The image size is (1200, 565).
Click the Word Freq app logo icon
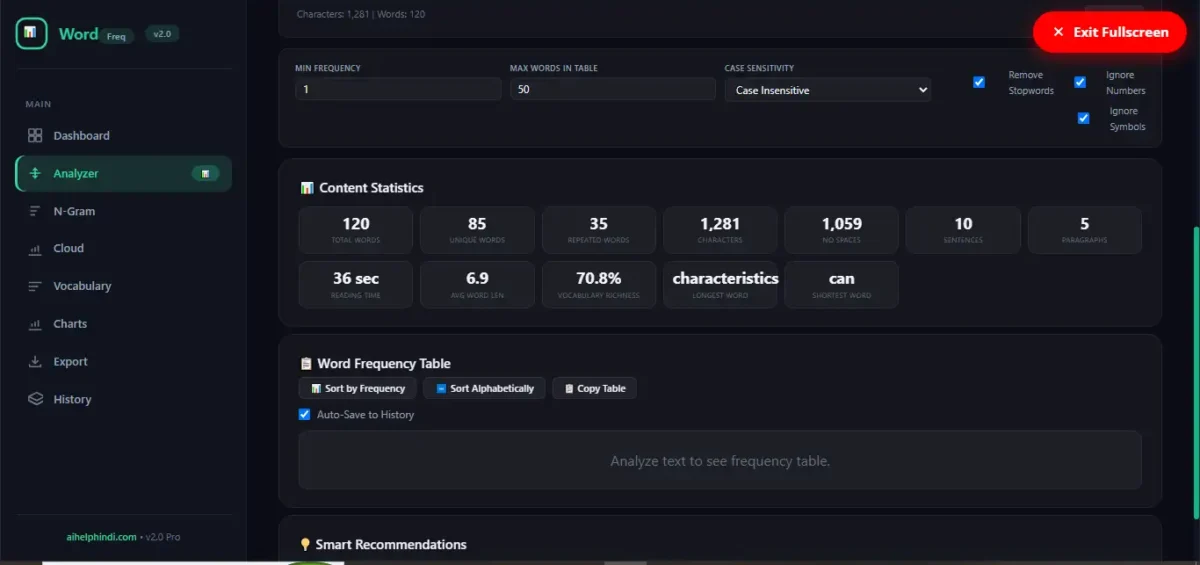pyautogui.click(x=31, y=33)
